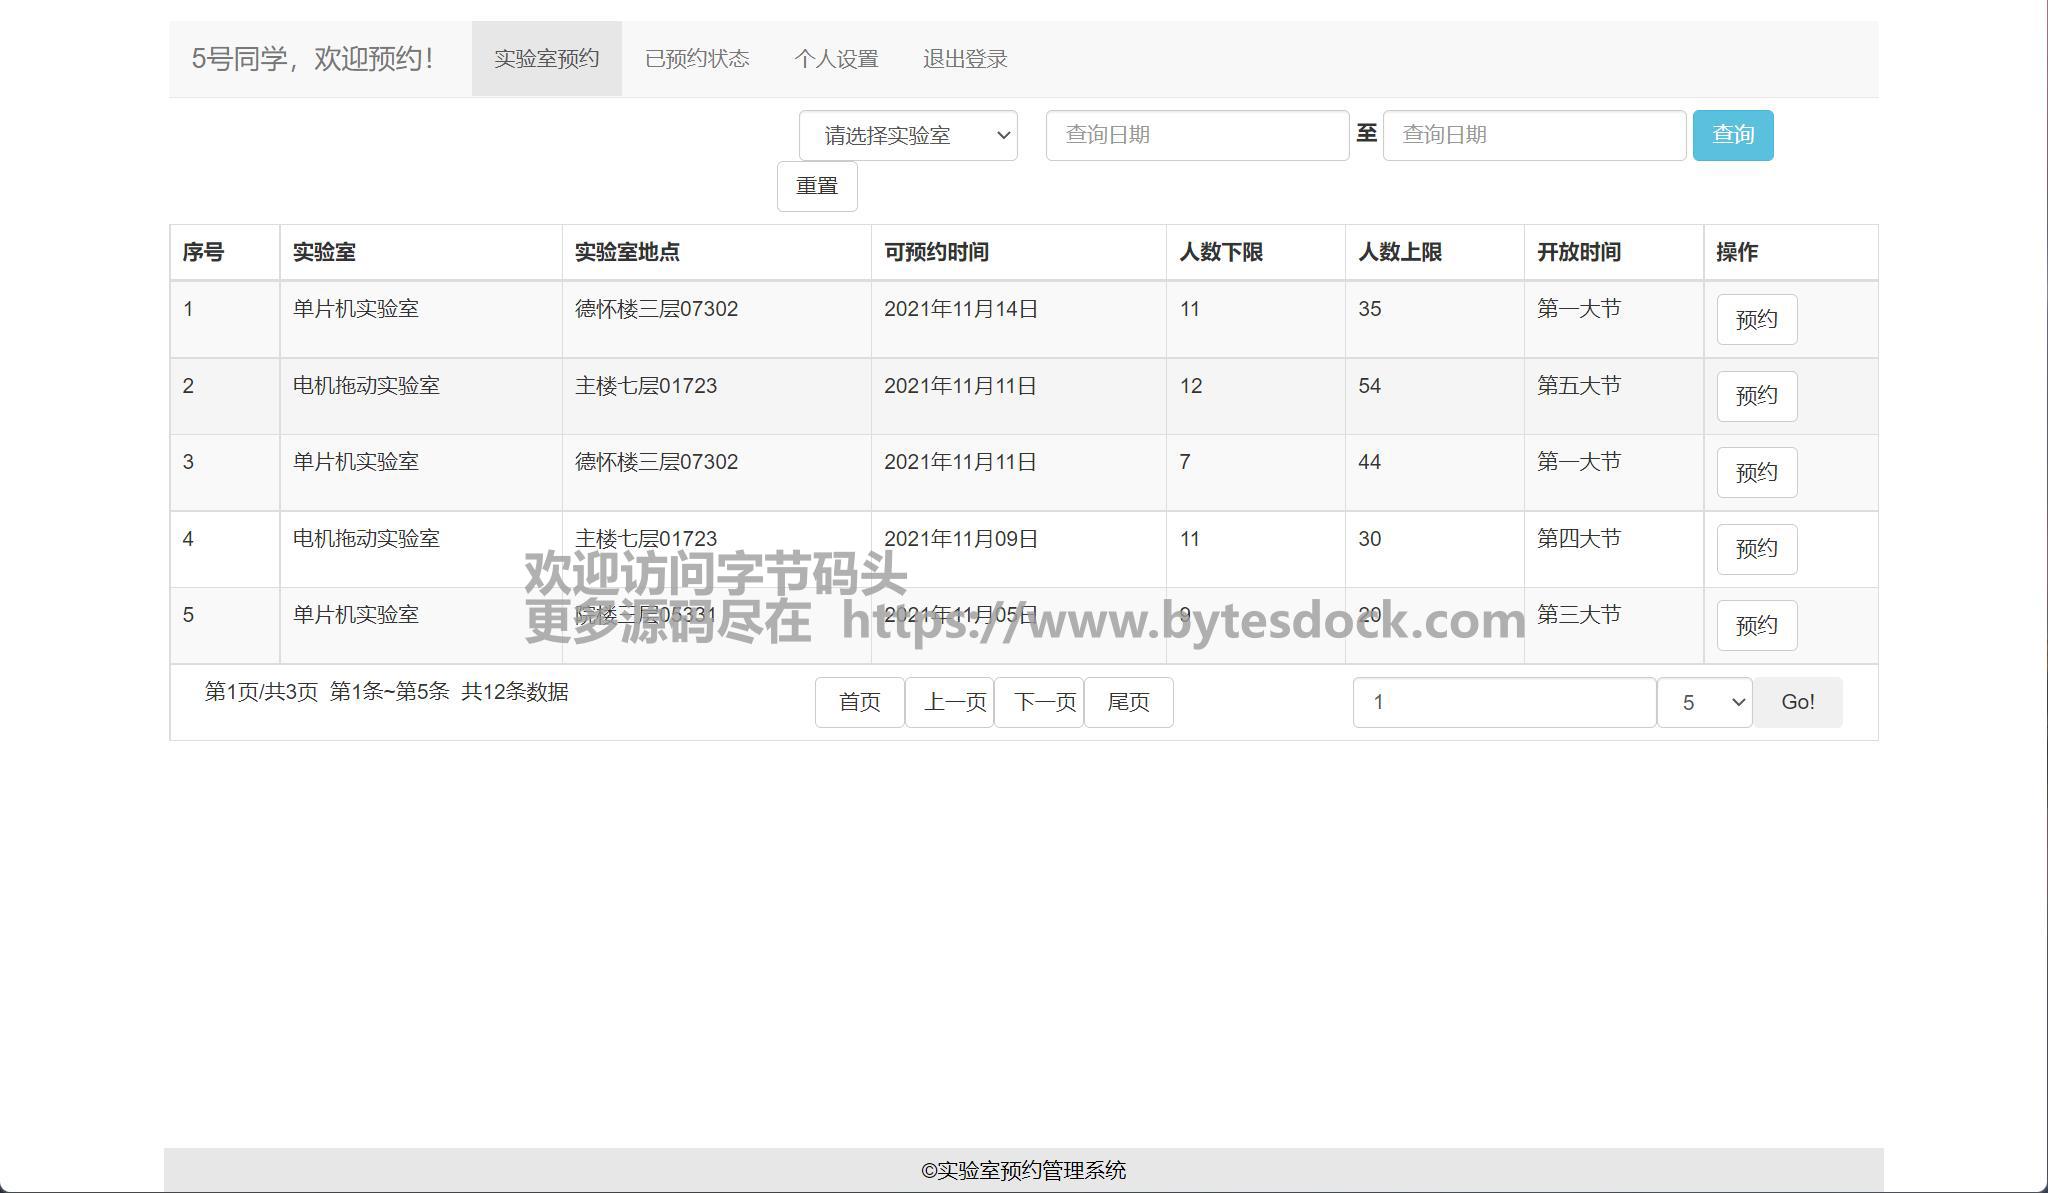Open the 个人设置 menu item
Viewport: 2048px width, 1193px height.
(x=836, y=59)
